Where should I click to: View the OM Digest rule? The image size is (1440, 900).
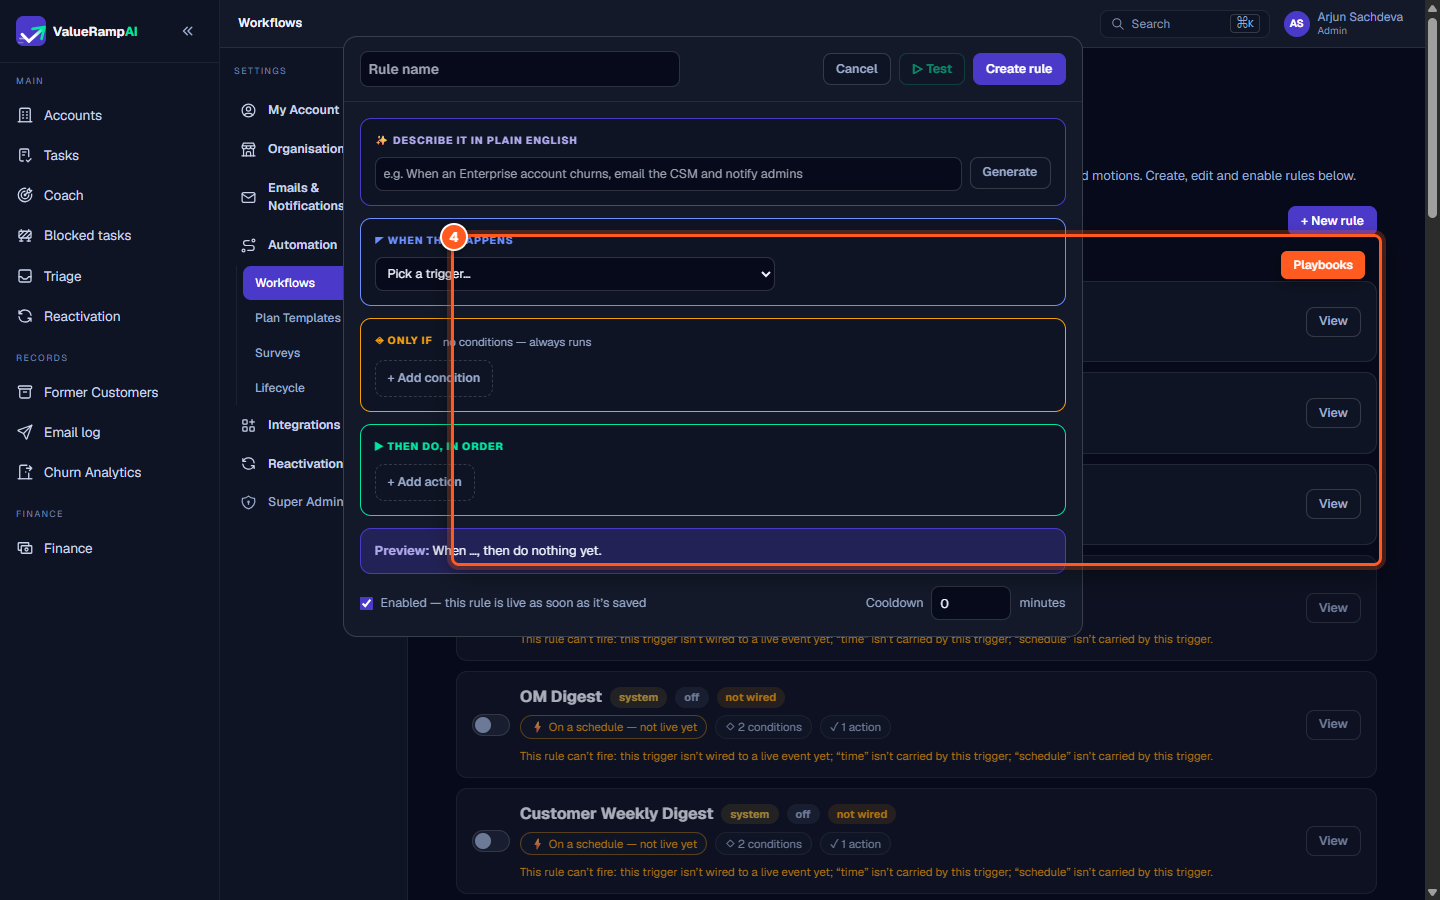(1333, 724)
